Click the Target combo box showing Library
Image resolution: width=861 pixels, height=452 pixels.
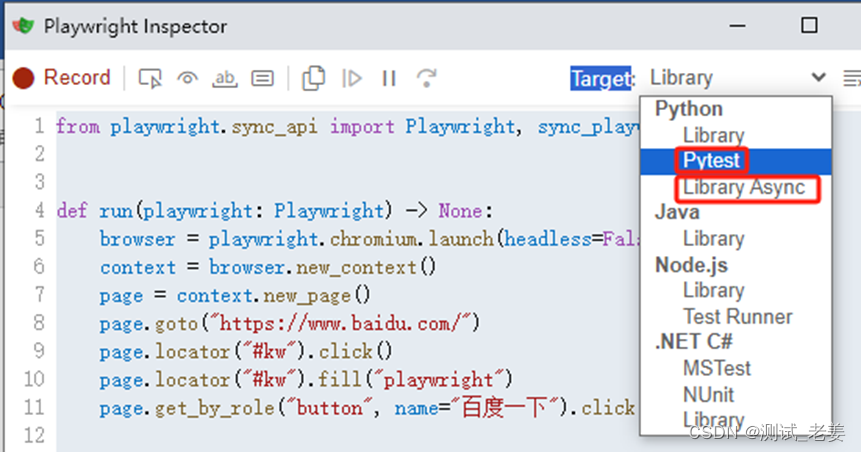736,78
